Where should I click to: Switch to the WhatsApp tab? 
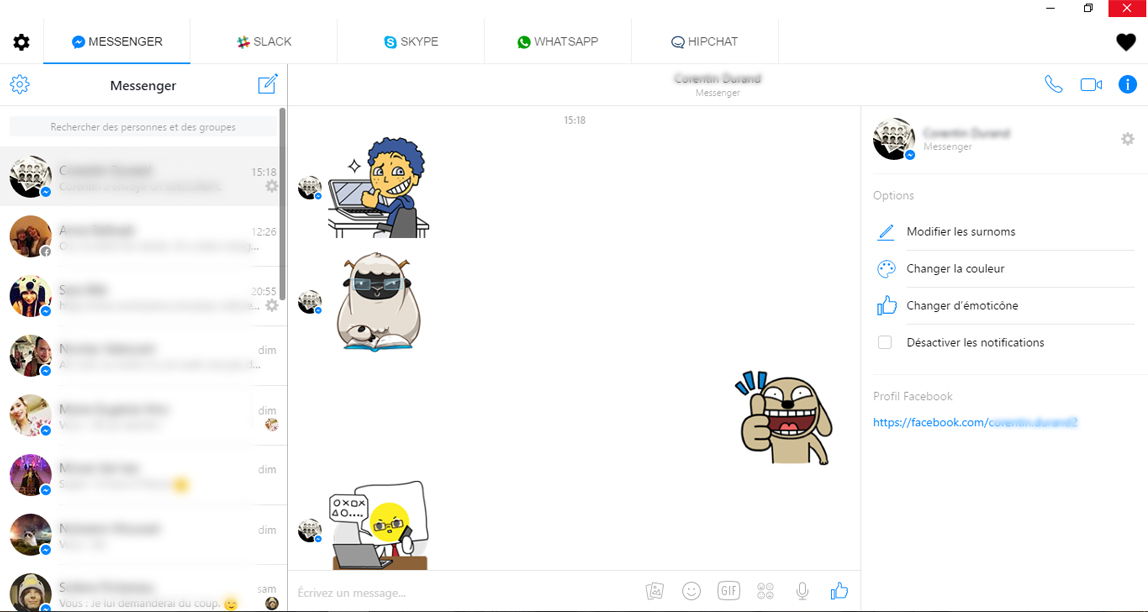point(557,42)
